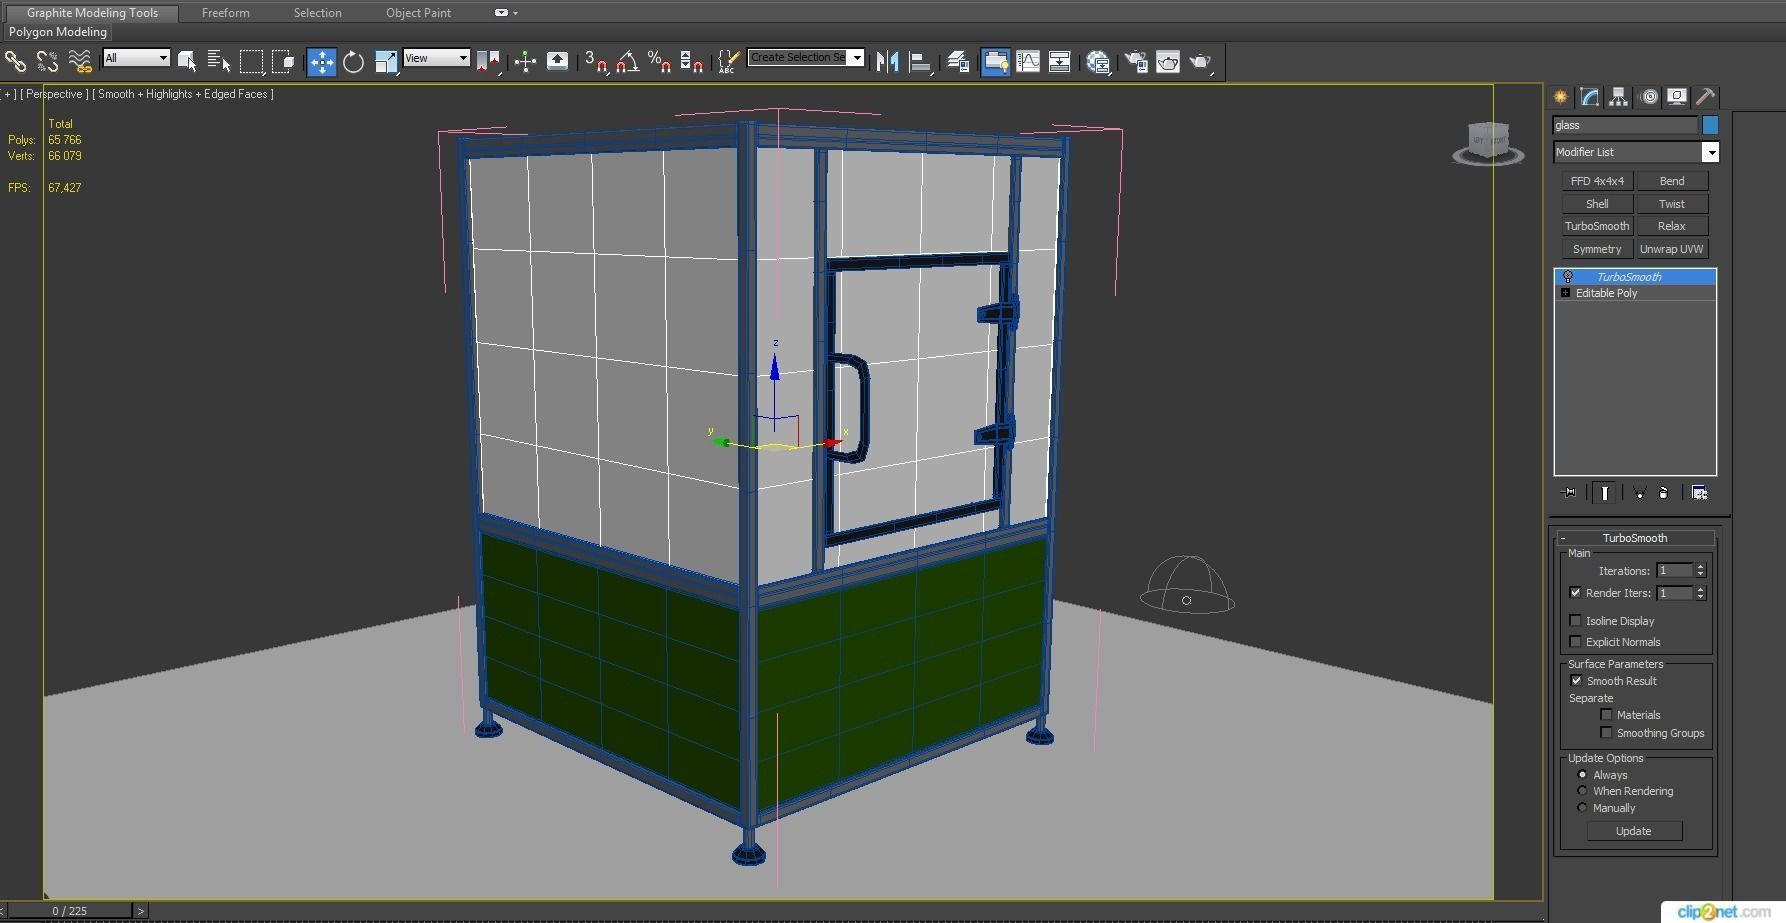
Task: Select the Select and Link tool
Action: click(15, 62)
